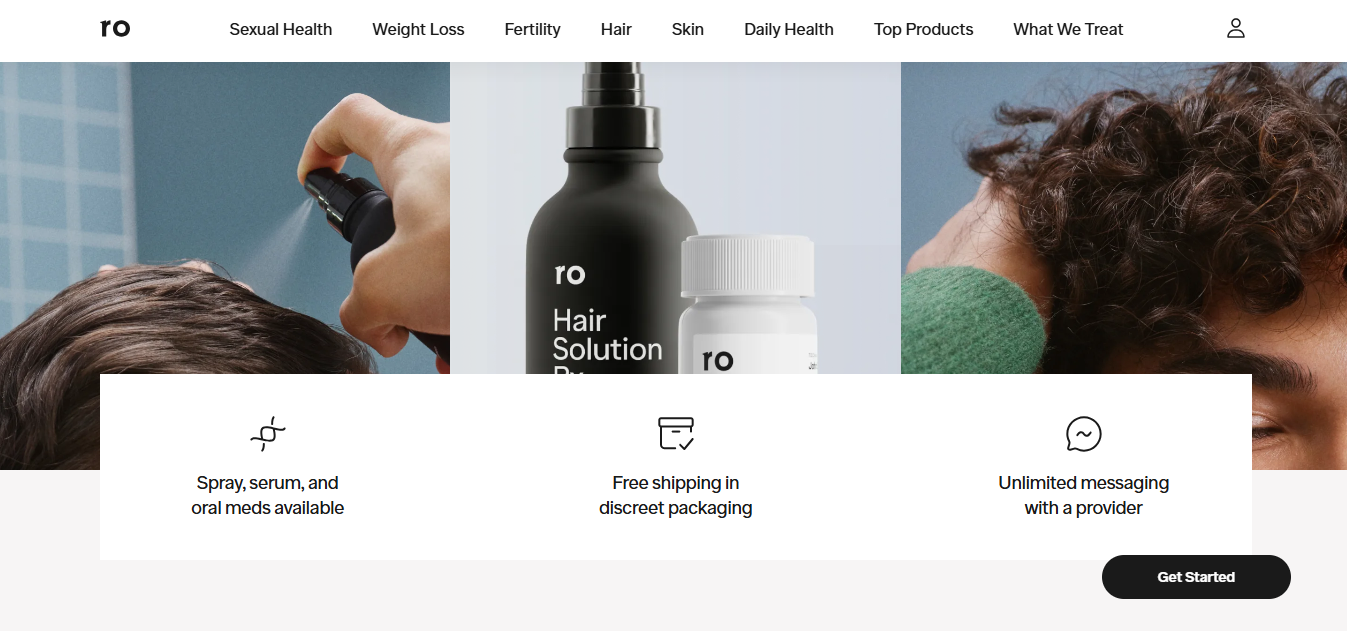
Task: Expand the Hair navigation item
Action: (x=616, y=30)
